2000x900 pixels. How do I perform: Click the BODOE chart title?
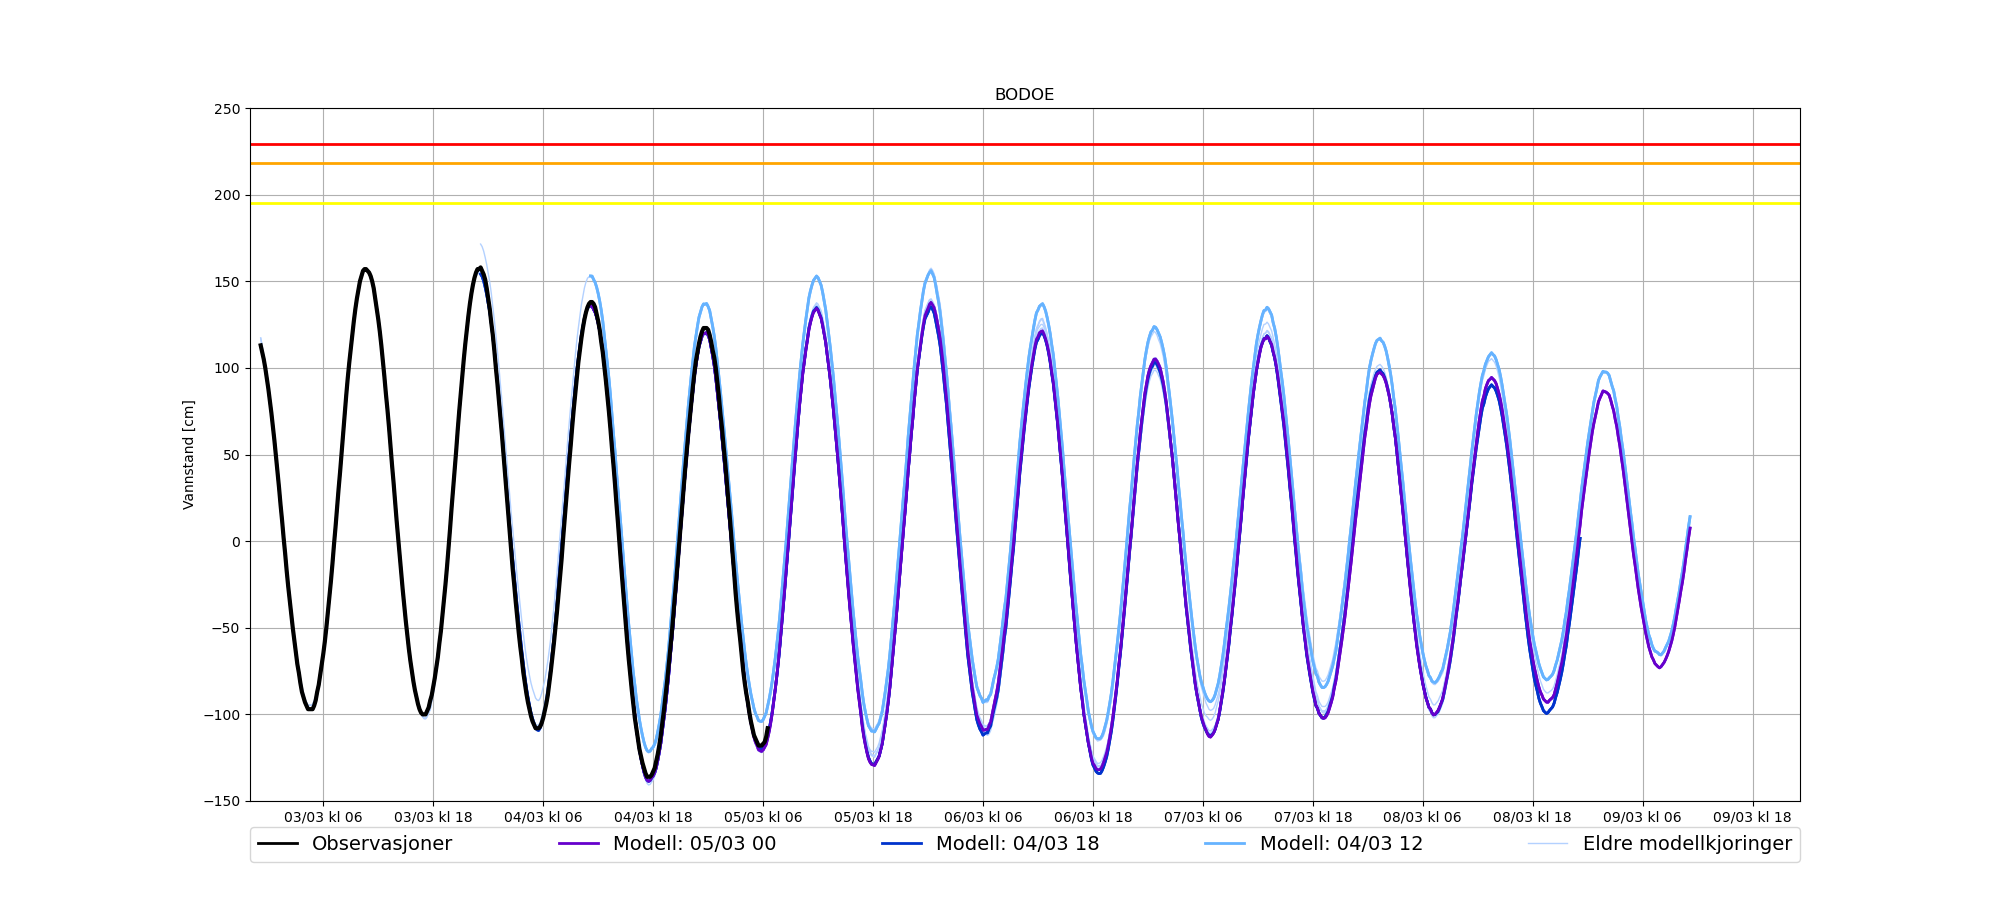[x=1024, y=95]
